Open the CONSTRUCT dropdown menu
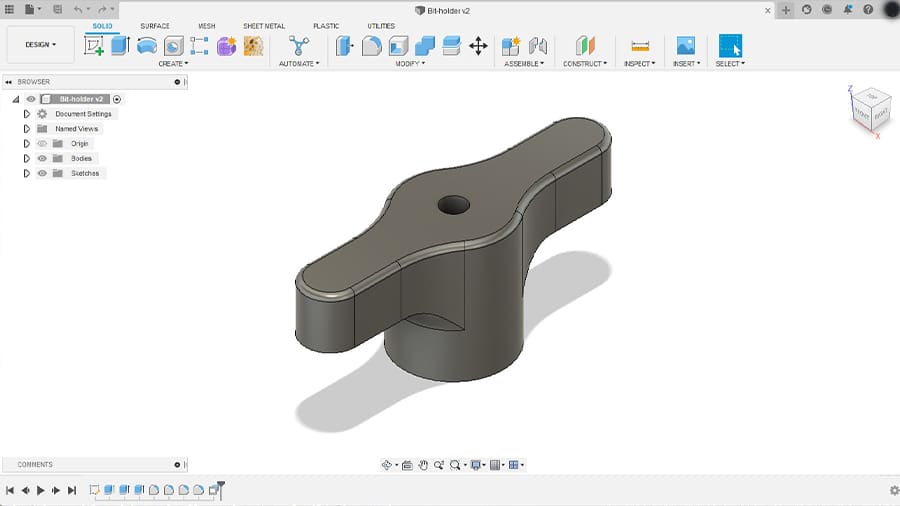Screen dimensions: 900x506 pos(584,63)
